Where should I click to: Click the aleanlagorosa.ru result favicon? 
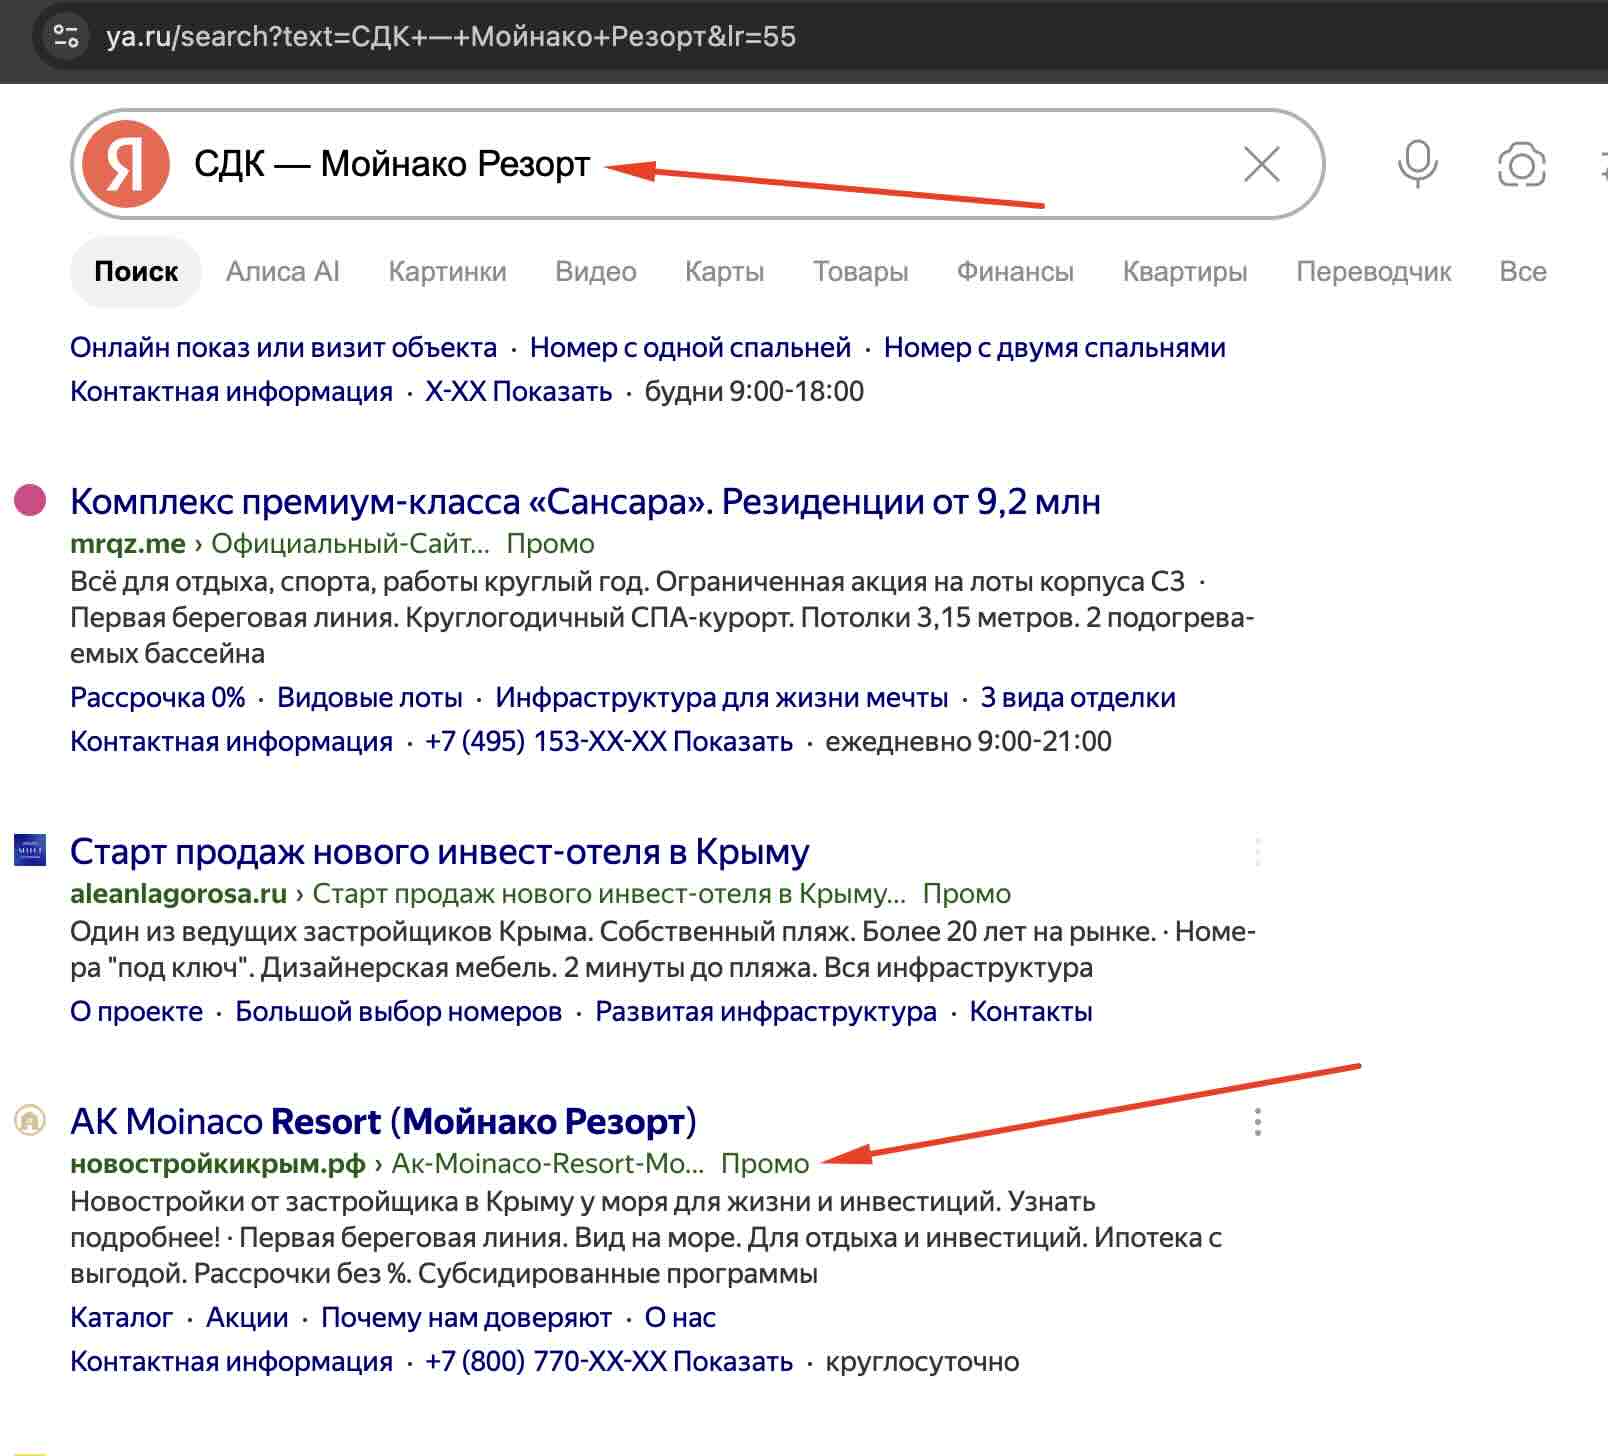coord(30,850)
